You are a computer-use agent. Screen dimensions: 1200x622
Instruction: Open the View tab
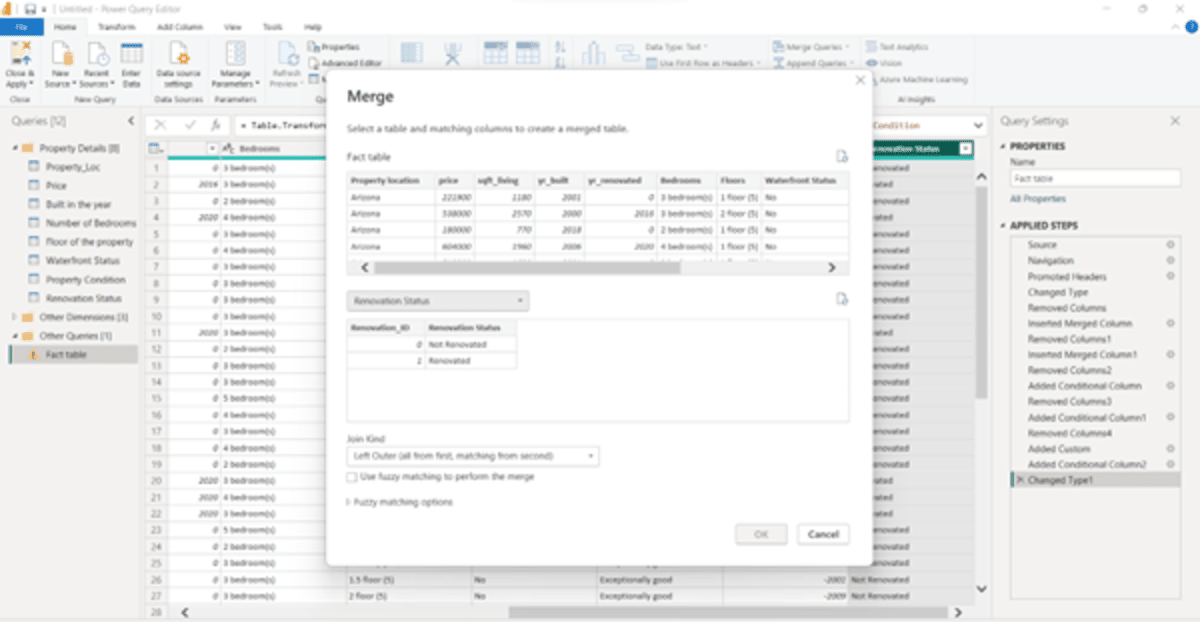click(x=233, y=27)
